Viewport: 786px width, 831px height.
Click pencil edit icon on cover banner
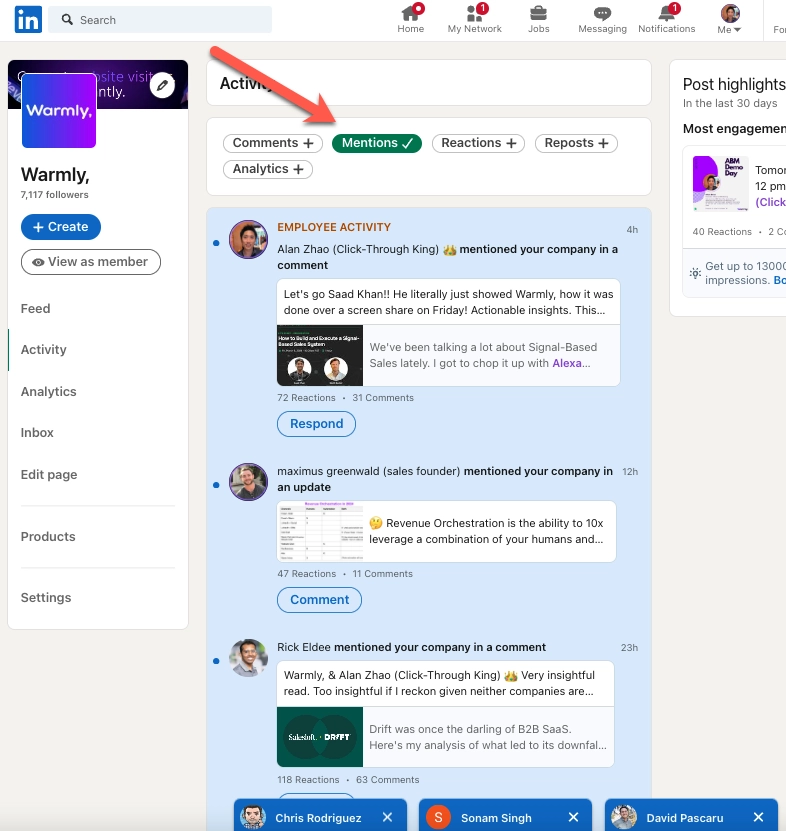point(162,85)
